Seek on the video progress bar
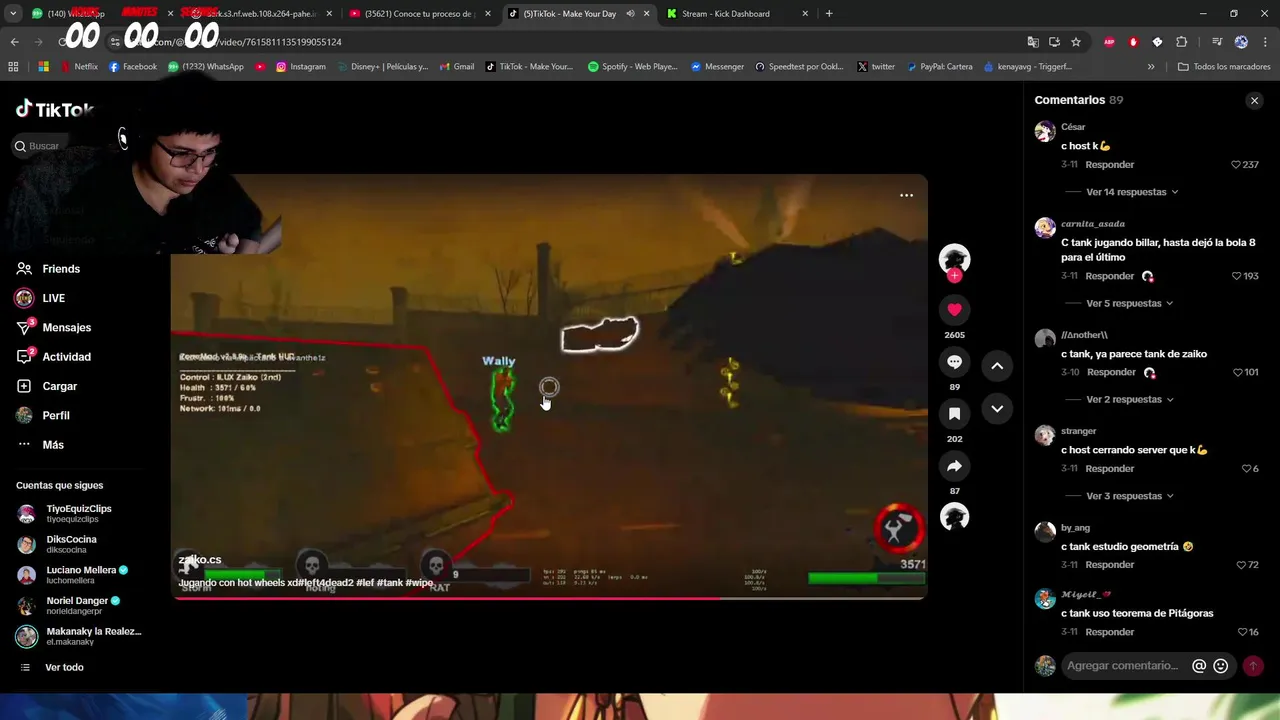Screen dimensions: 1280x720 click(x=549, y=599)
